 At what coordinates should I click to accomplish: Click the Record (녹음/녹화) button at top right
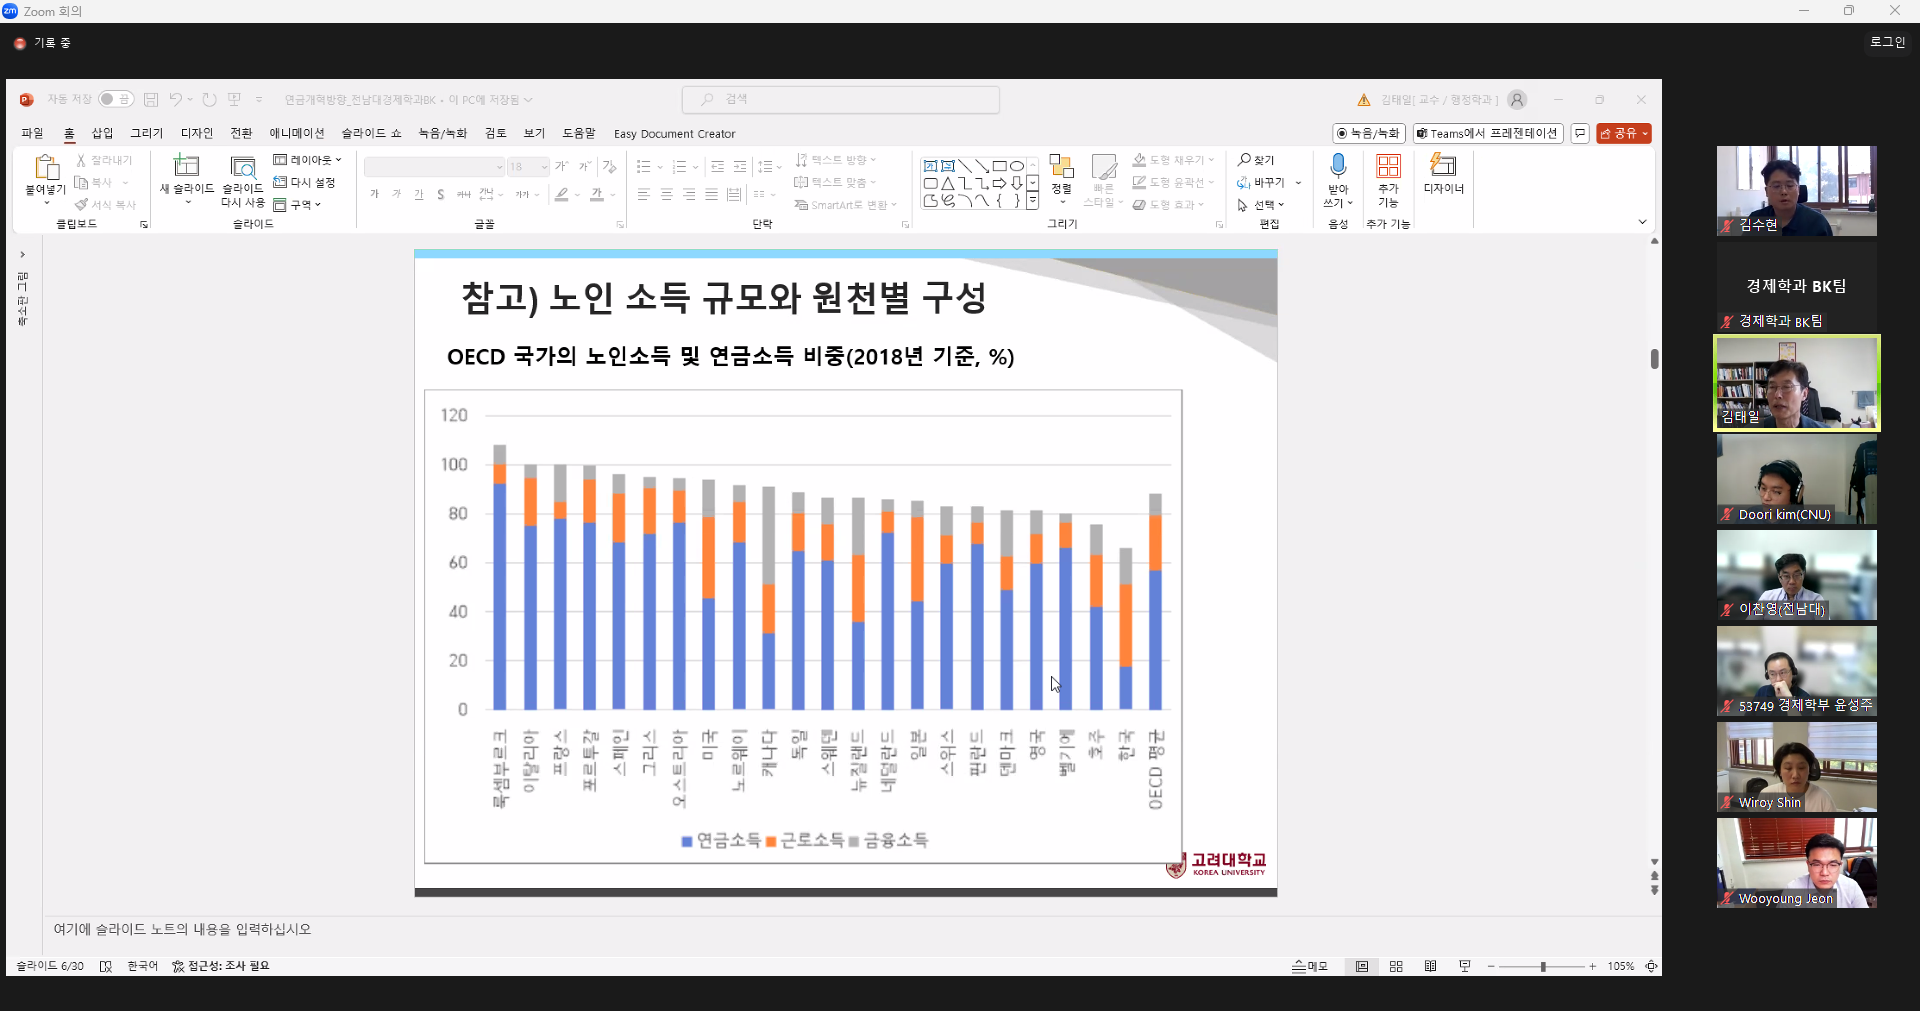pyautogui.click(x=1369, y=133)
